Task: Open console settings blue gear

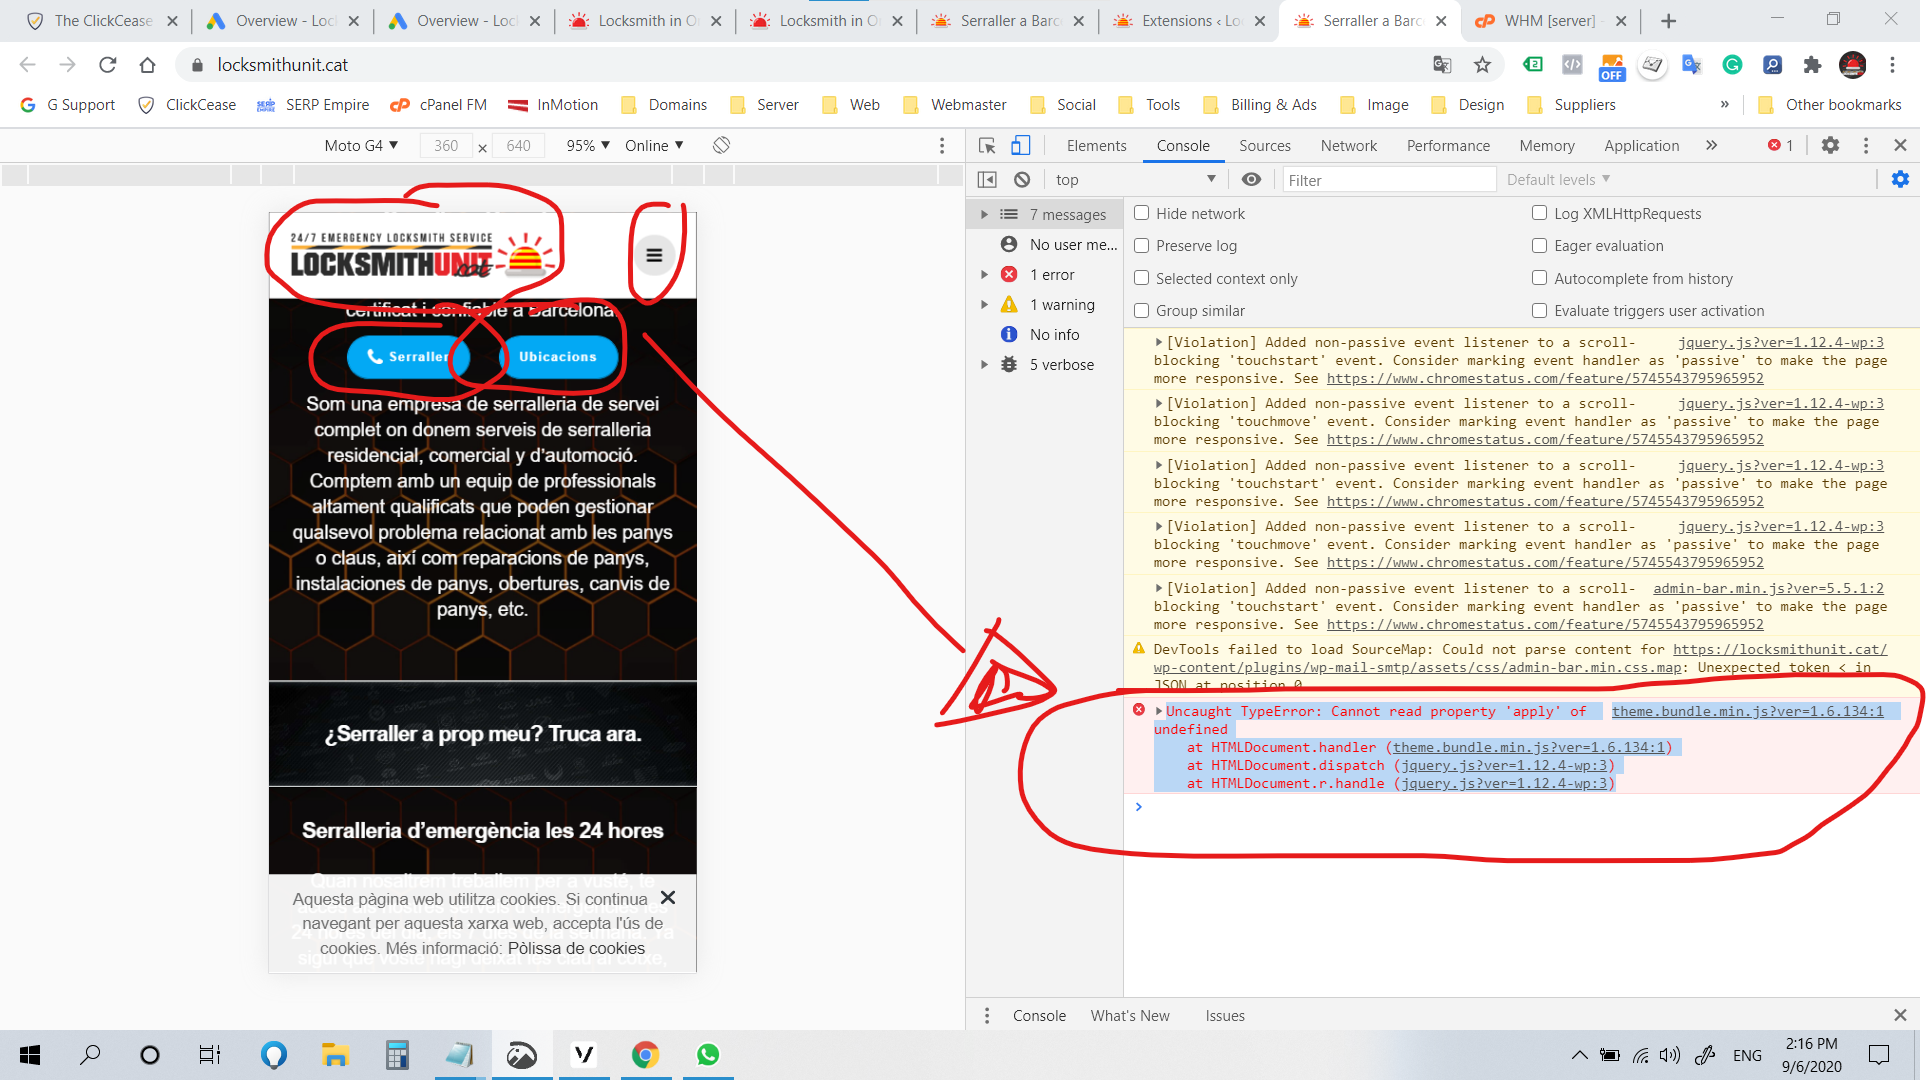Action: click(1900, 180)
